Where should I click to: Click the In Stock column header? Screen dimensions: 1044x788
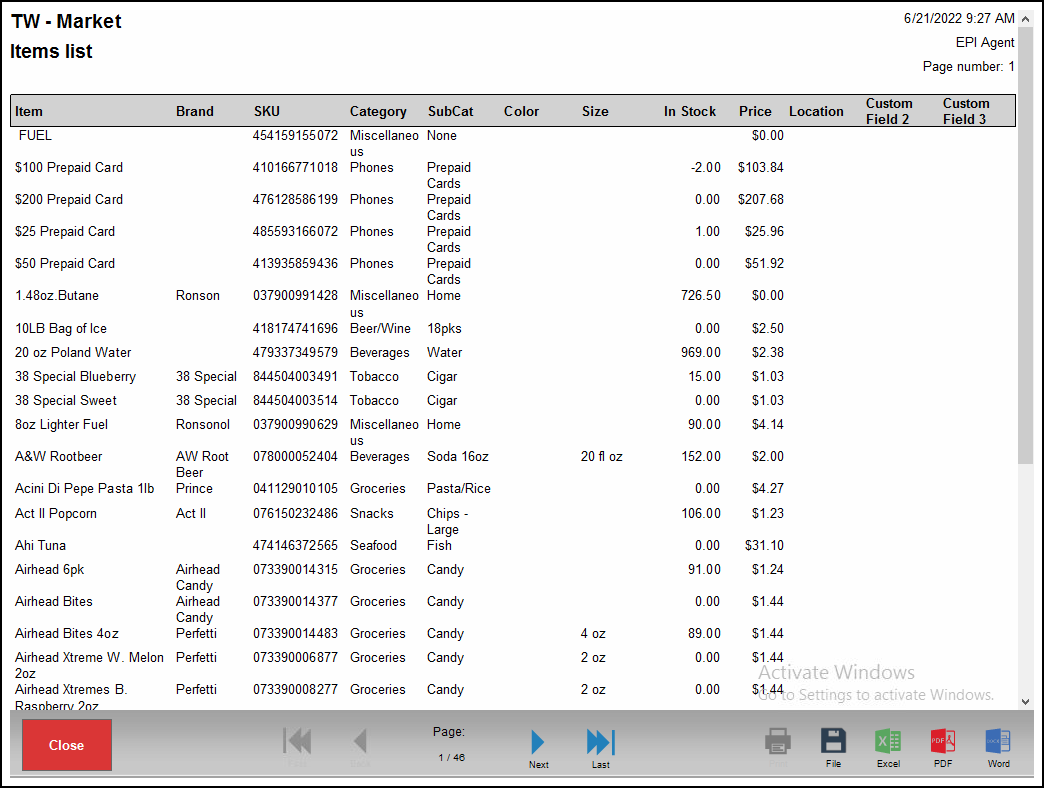[x=690, y=112]
